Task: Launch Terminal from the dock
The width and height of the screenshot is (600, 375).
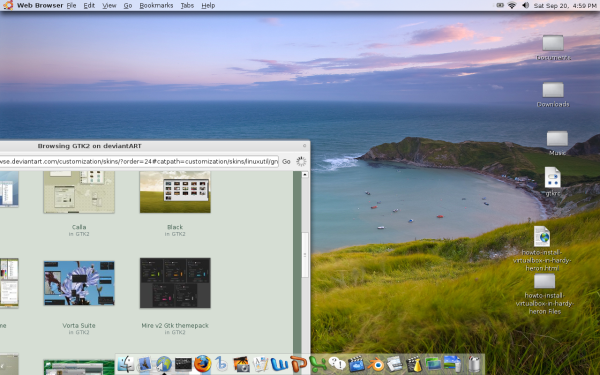Action: [x=183, y=364]
